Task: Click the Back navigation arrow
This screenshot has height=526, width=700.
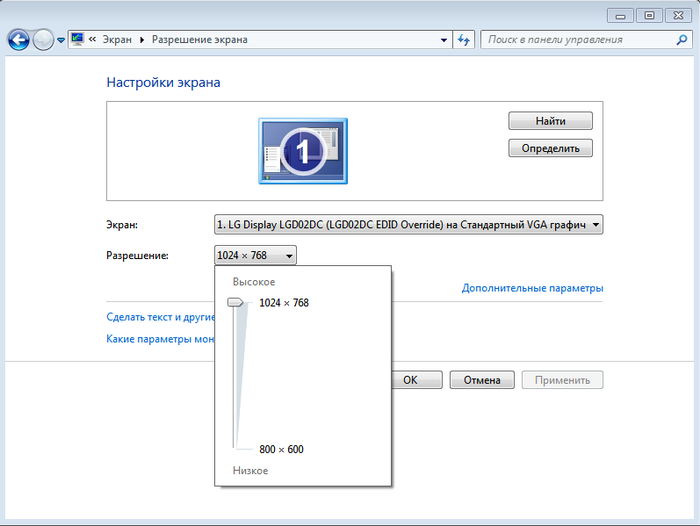Action: coord(18,40)
